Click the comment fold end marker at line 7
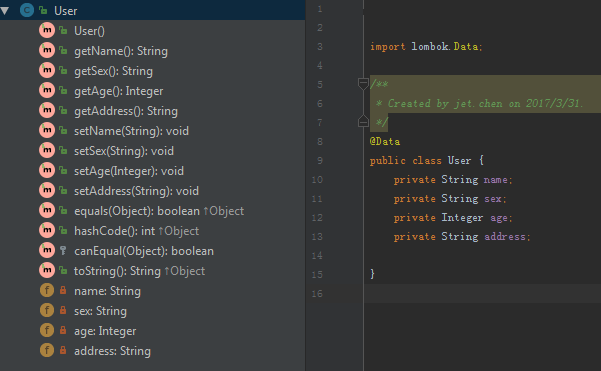601x371 pixels. click(x=363, y=121)
